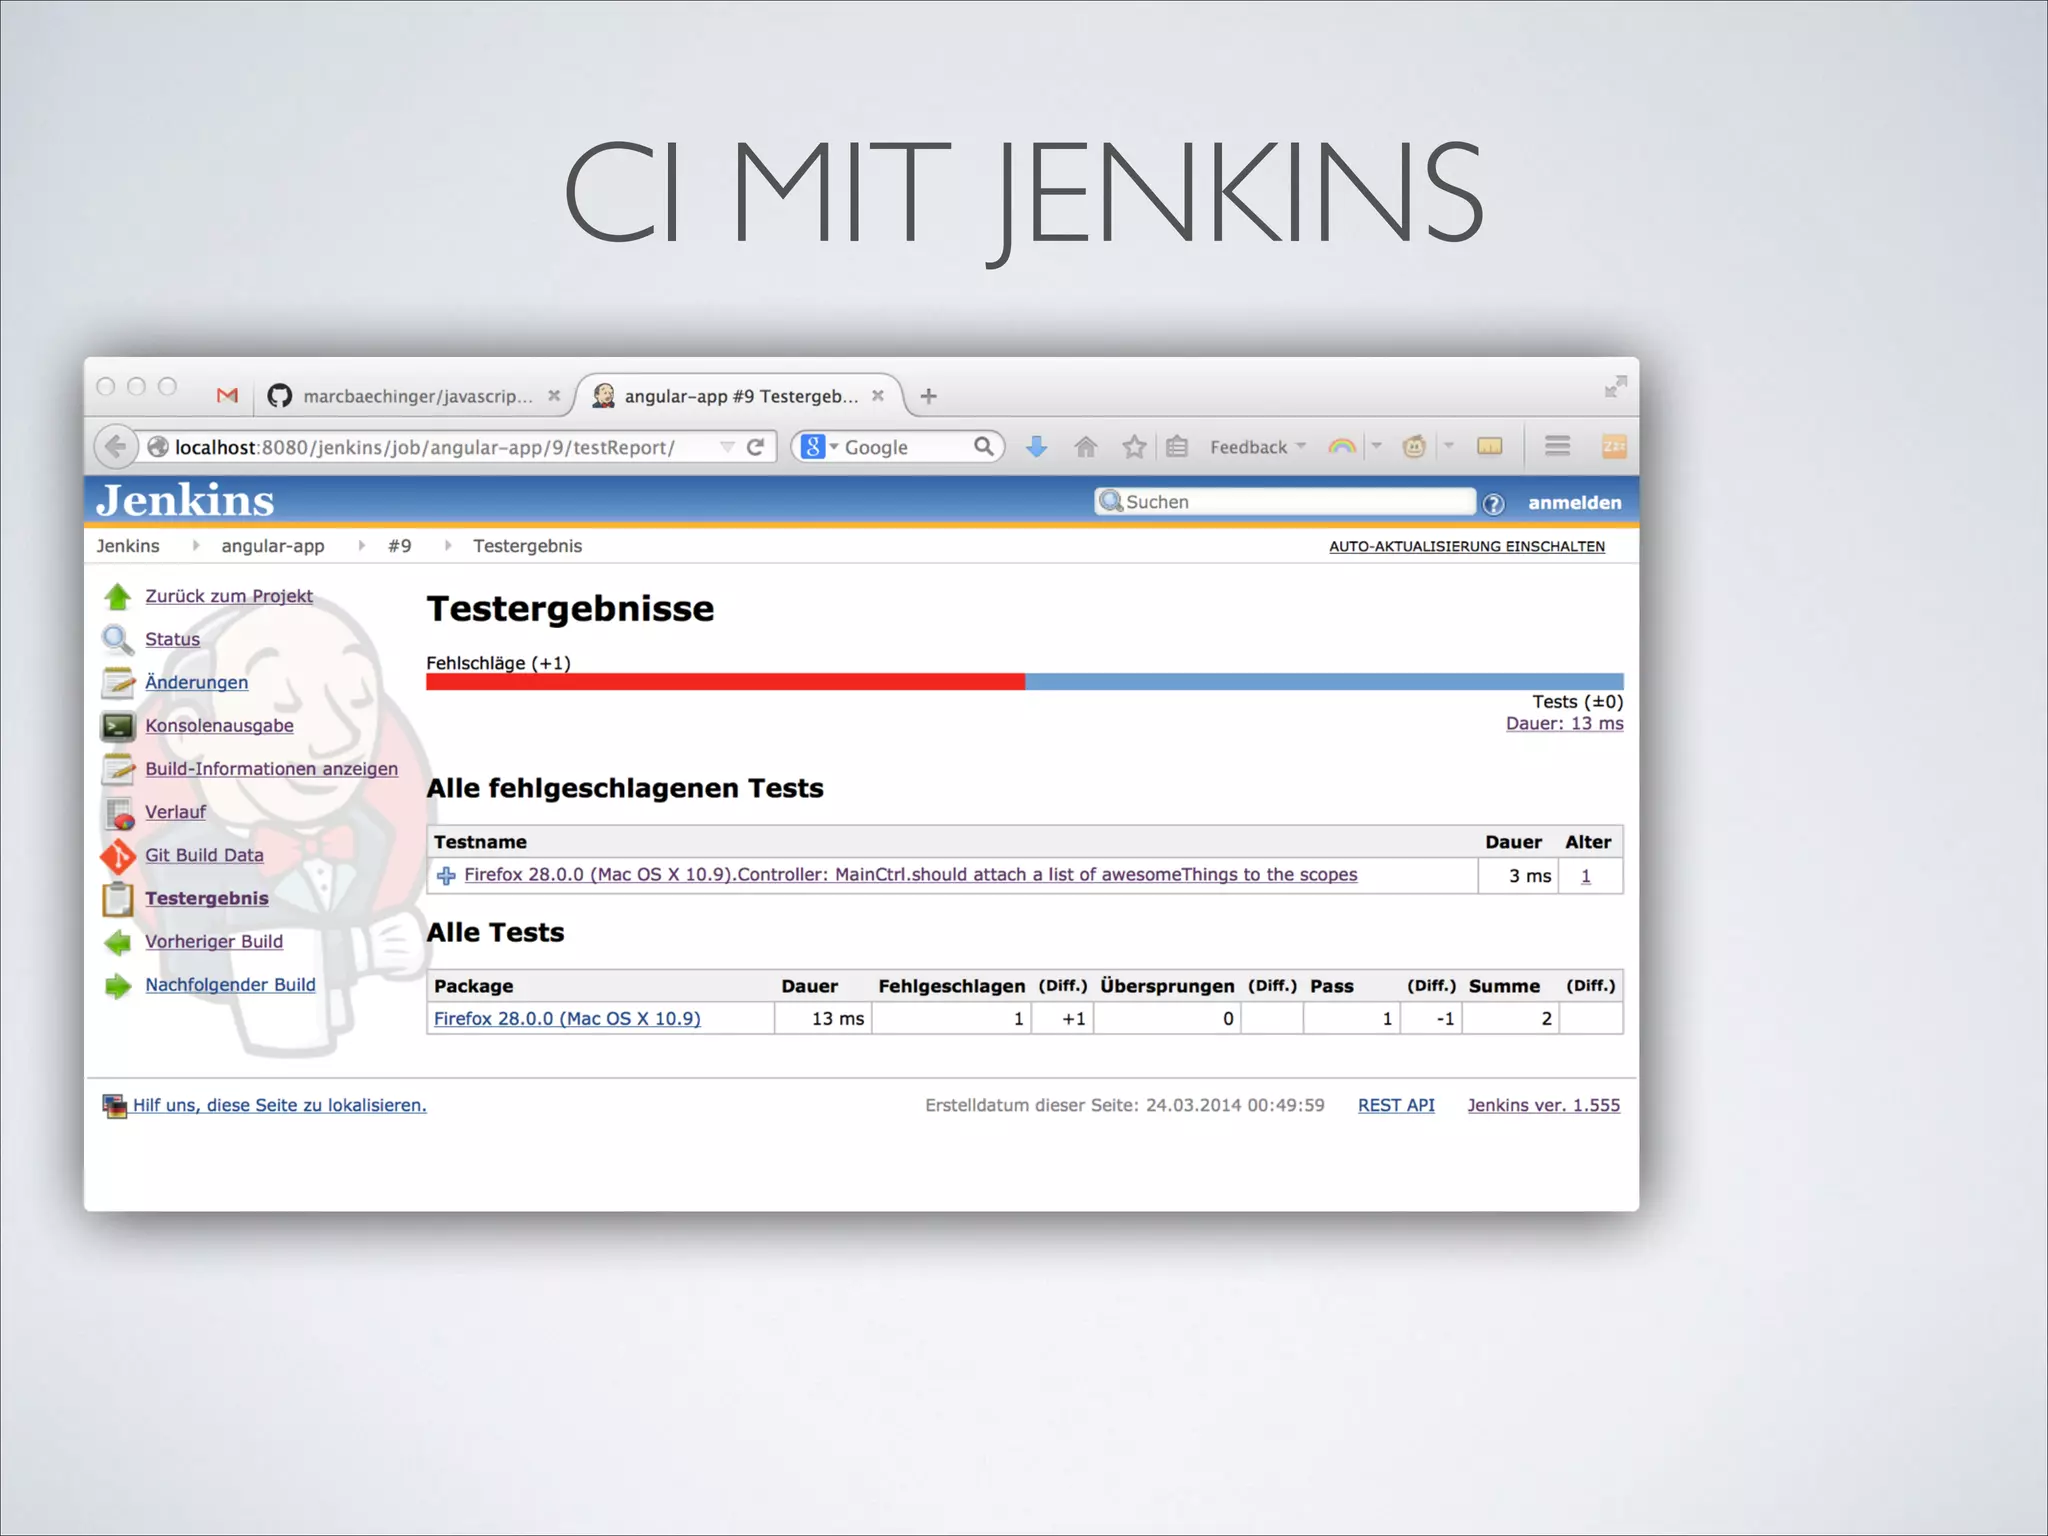Click the Verlauf history icon
Screen dimensions: 2048x1536
tap(118, 813)
